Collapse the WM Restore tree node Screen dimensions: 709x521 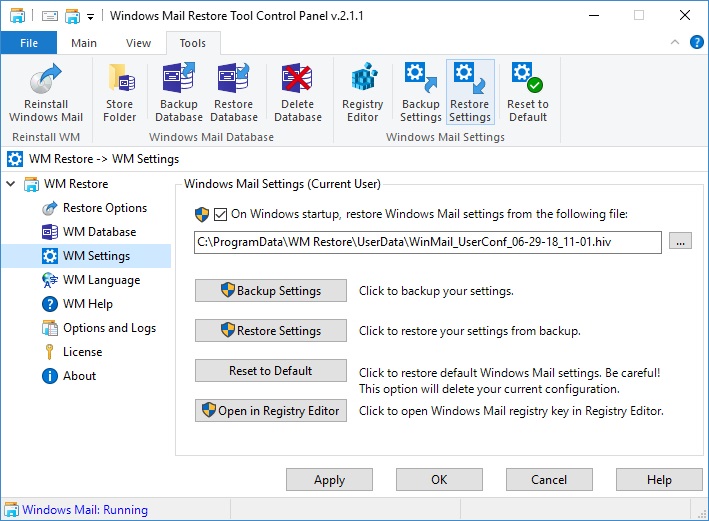pos(11,184)
